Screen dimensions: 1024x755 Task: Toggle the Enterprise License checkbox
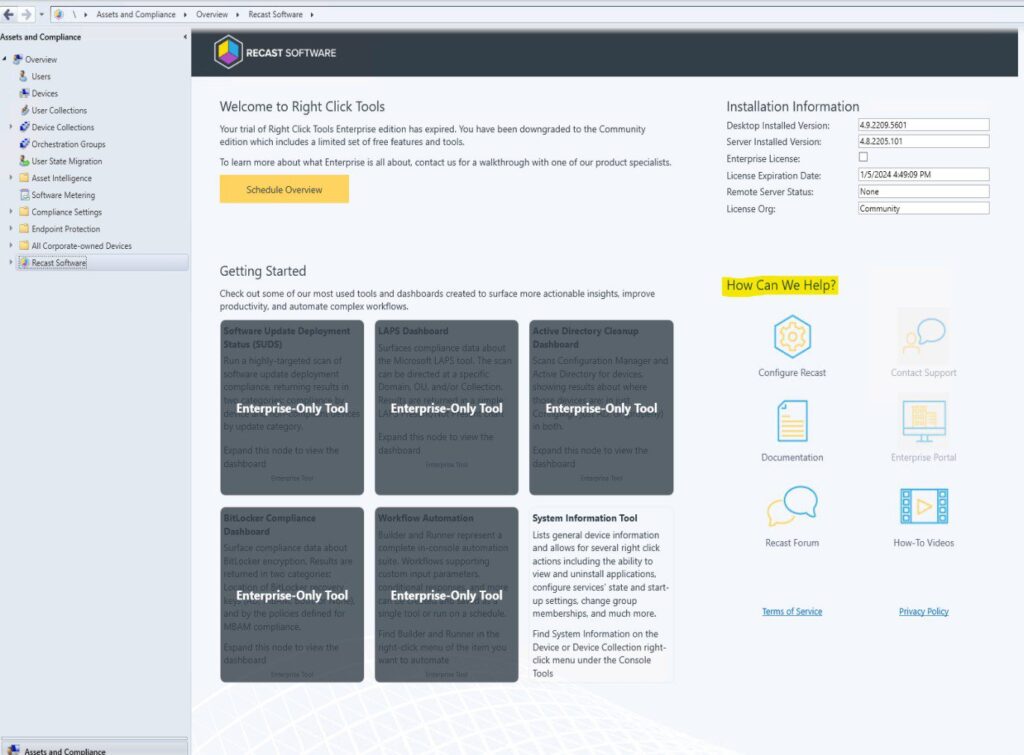click(863, 157)
